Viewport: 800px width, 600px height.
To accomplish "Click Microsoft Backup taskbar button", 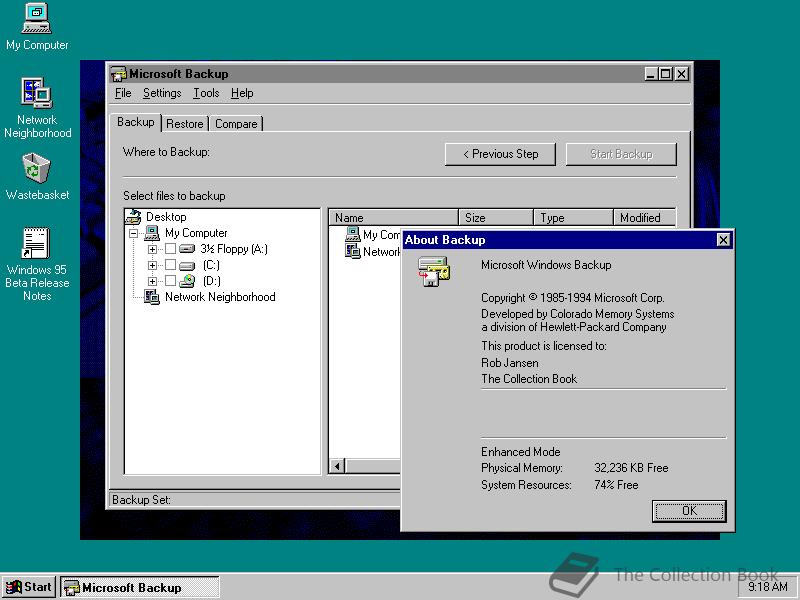I will coord(140,588).
